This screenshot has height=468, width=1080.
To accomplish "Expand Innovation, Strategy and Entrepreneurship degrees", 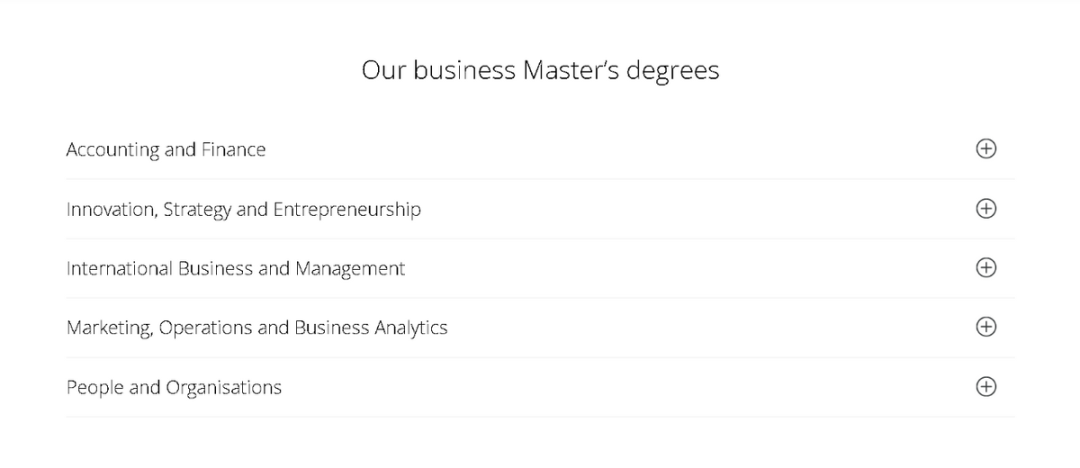I will [x=540, y=209].
